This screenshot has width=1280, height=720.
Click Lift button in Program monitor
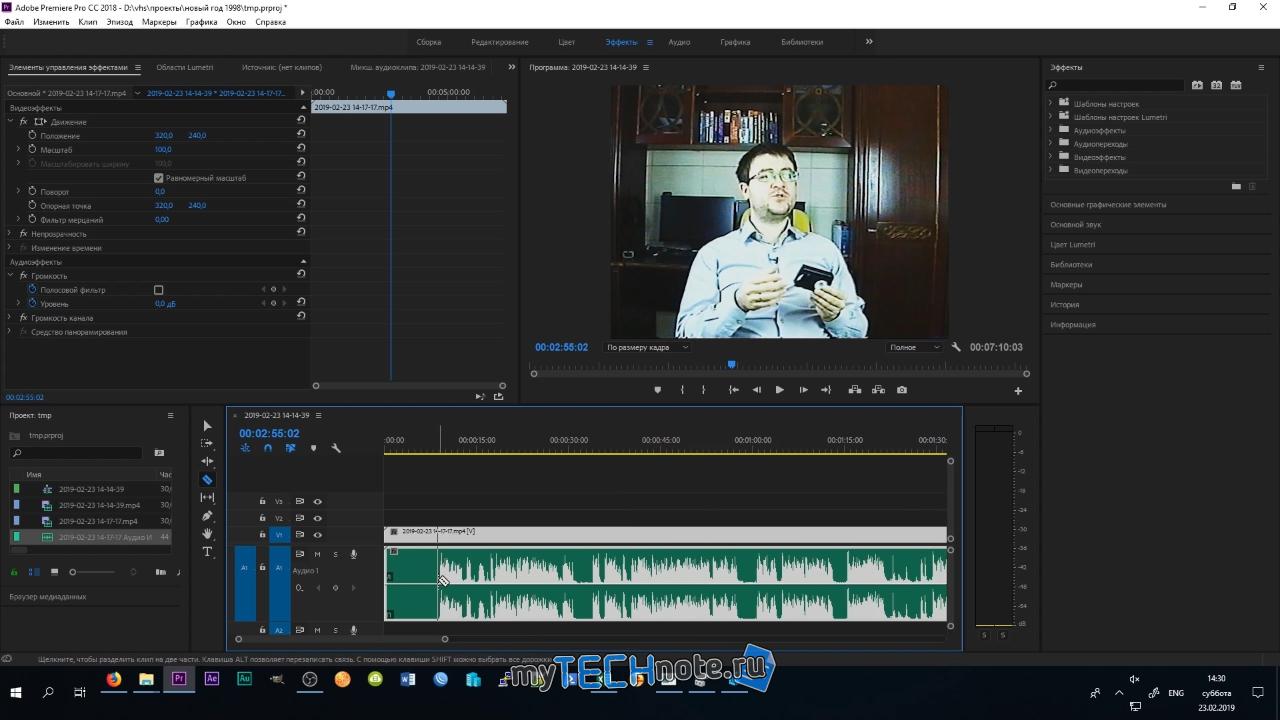click(x=855, y=390)
